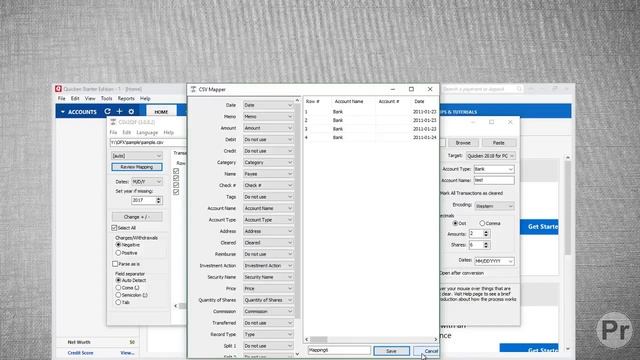Open the Amount mapping dropdown
Viewport: 640px width, 360px height.
268,128
